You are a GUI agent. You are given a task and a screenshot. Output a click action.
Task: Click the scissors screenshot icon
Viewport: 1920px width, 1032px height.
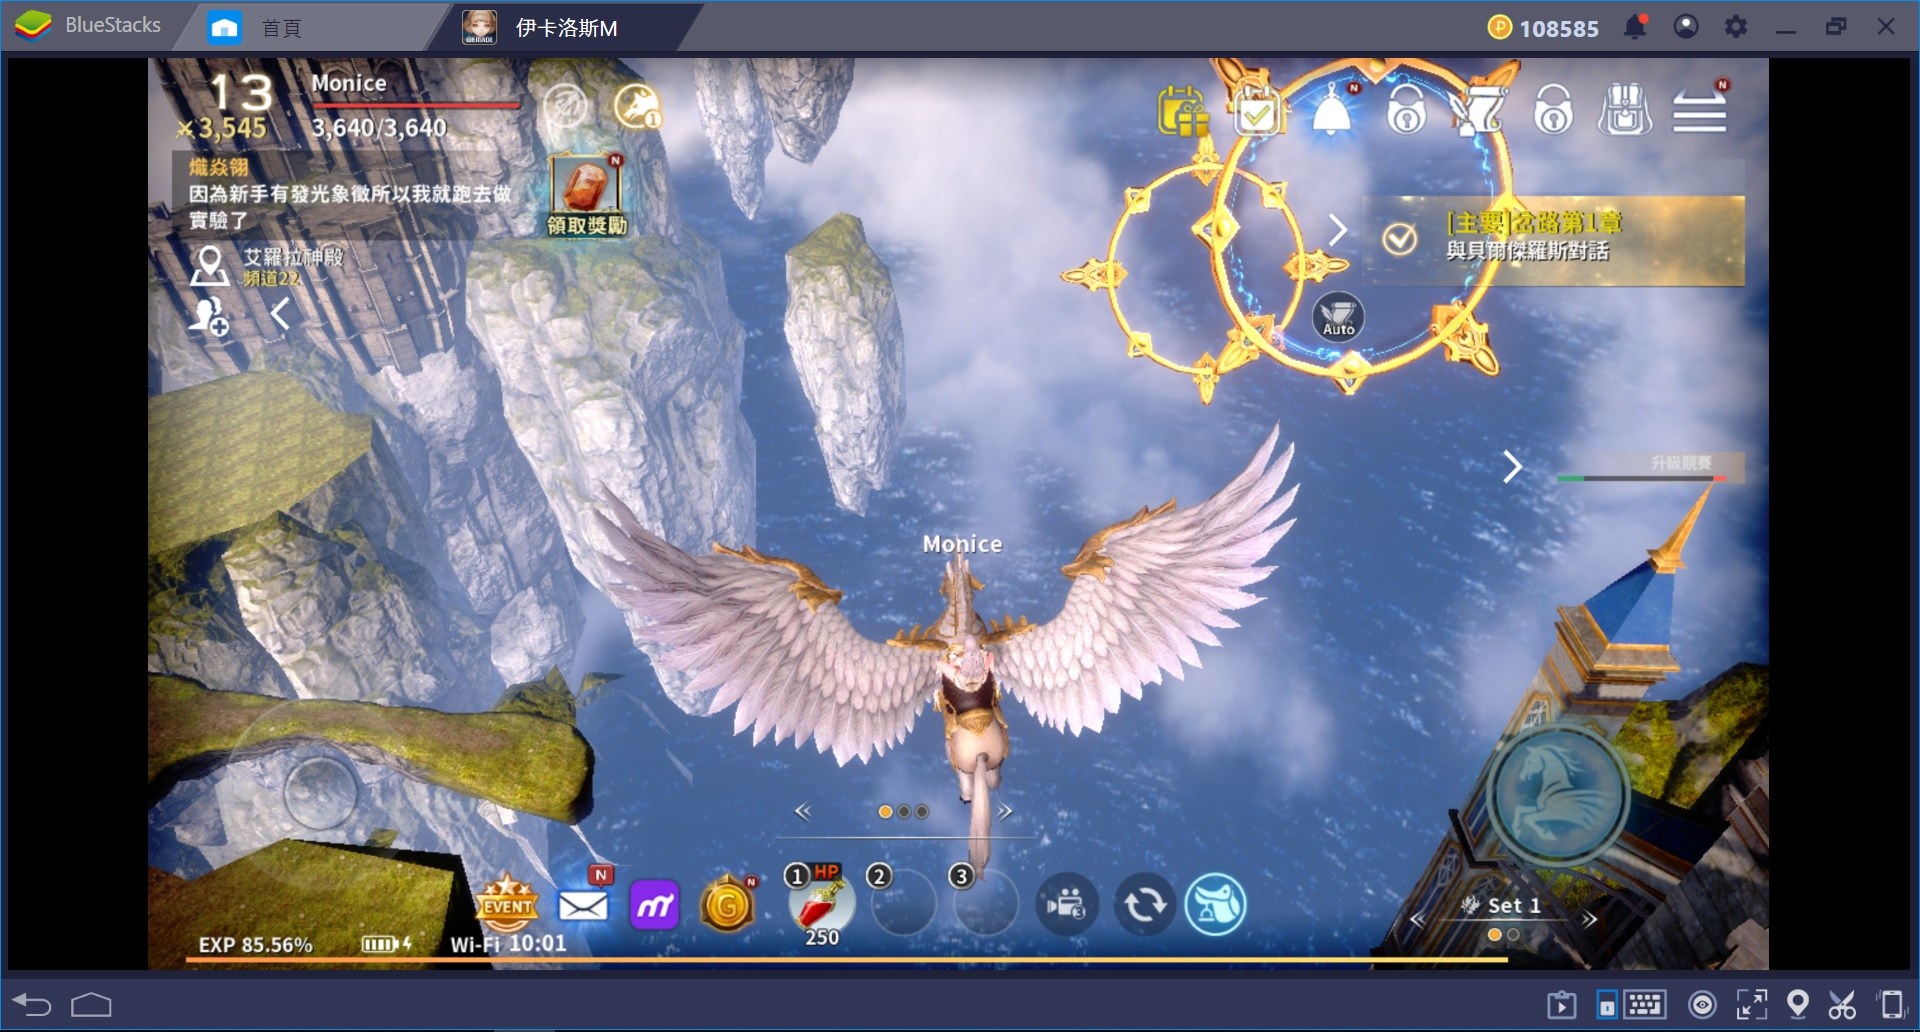point(1842,1004)
